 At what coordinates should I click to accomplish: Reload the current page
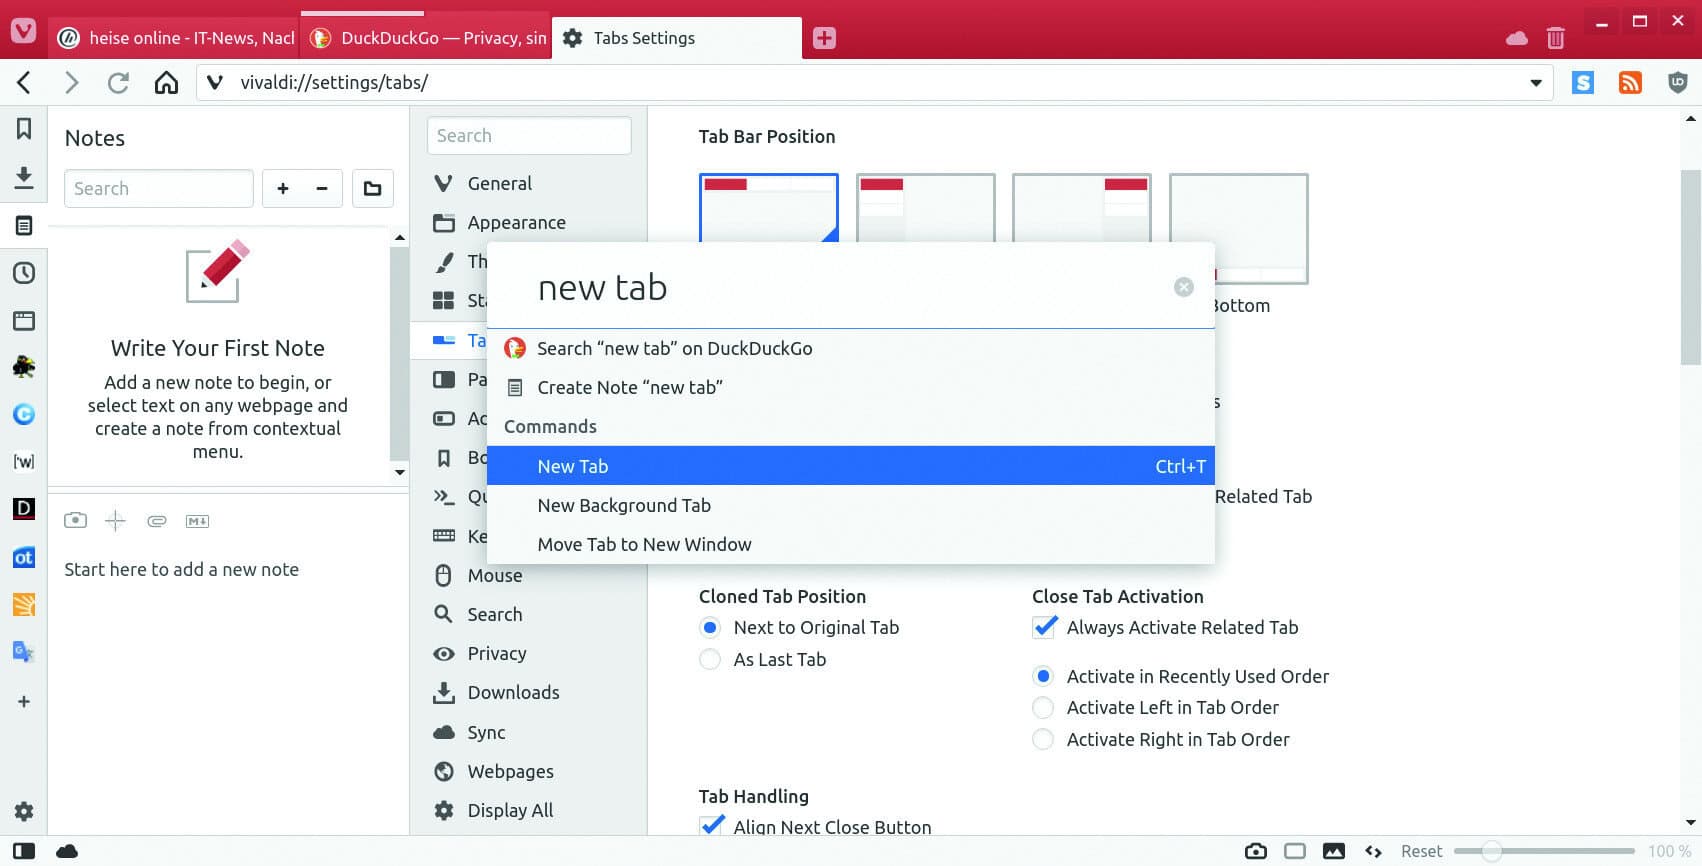[x=118, y=82]
